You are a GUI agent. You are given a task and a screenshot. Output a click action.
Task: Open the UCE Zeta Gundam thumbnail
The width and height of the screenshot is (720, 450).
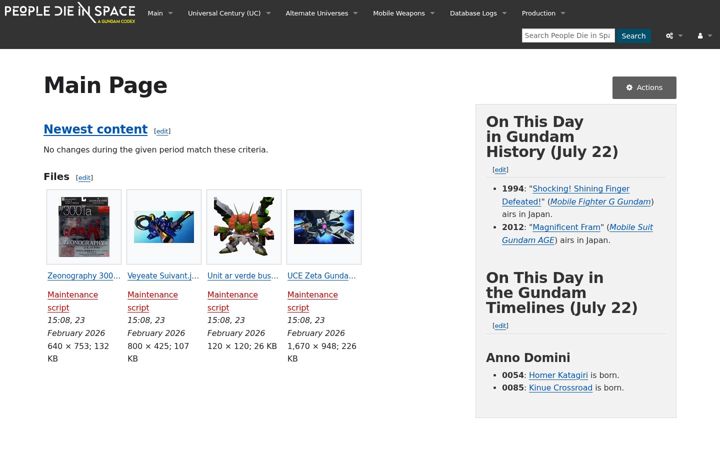pos(324,227)
